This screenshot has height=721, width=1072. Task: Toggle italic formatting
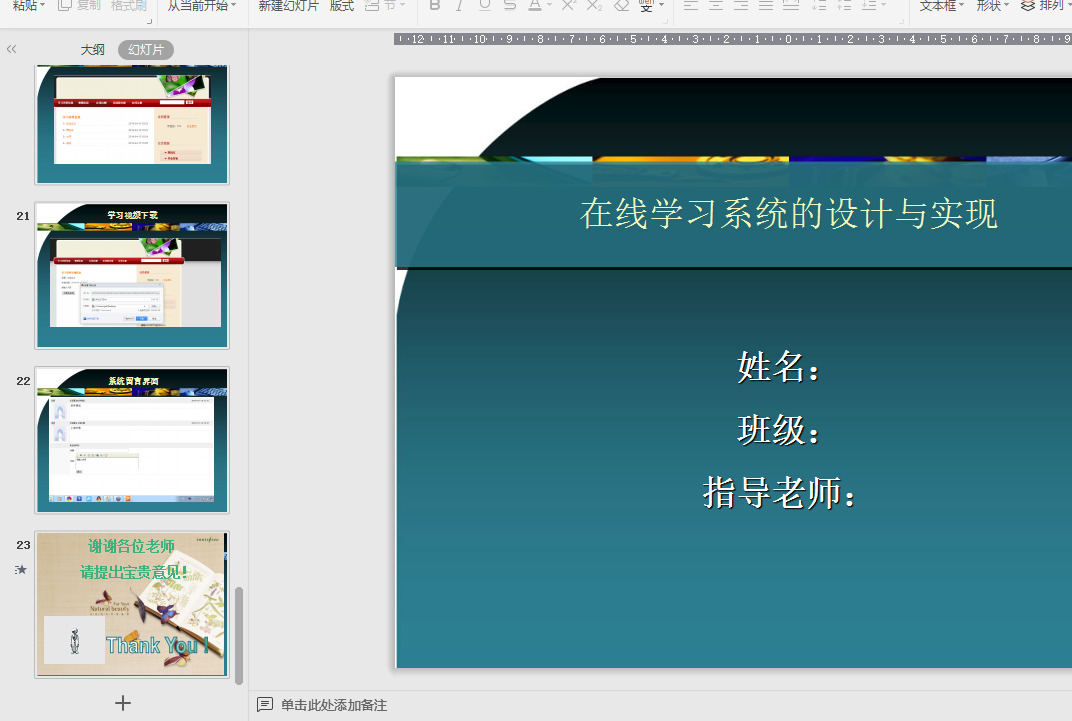(x=459, y=5)
